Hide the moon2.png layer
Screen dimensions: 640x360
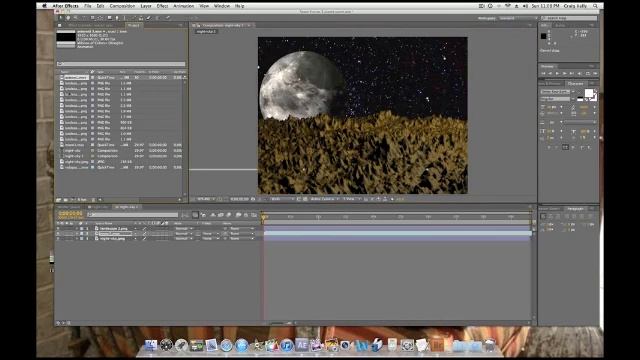(x=58, y=233)
